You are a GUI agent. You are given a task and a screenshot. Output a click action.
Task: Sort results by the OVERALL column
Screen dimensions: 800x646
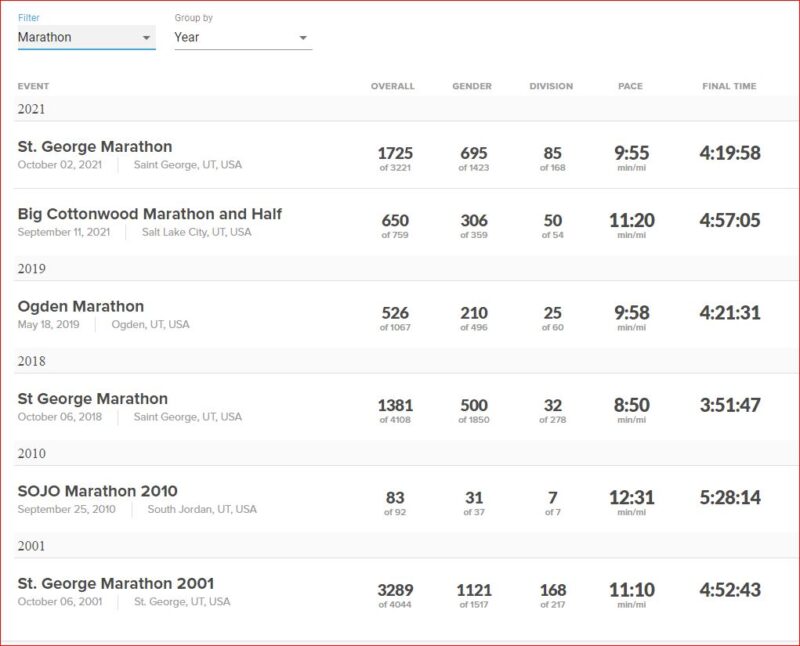click(392, 86)
